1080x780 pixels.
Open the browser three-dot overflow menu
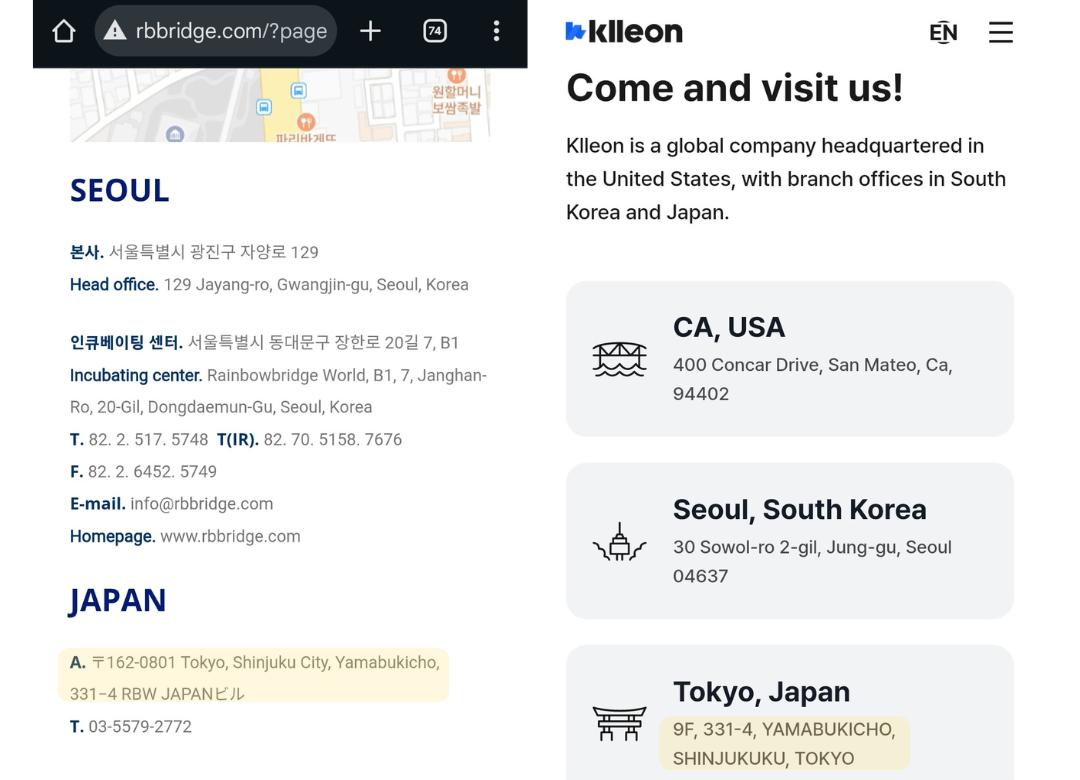496,32
